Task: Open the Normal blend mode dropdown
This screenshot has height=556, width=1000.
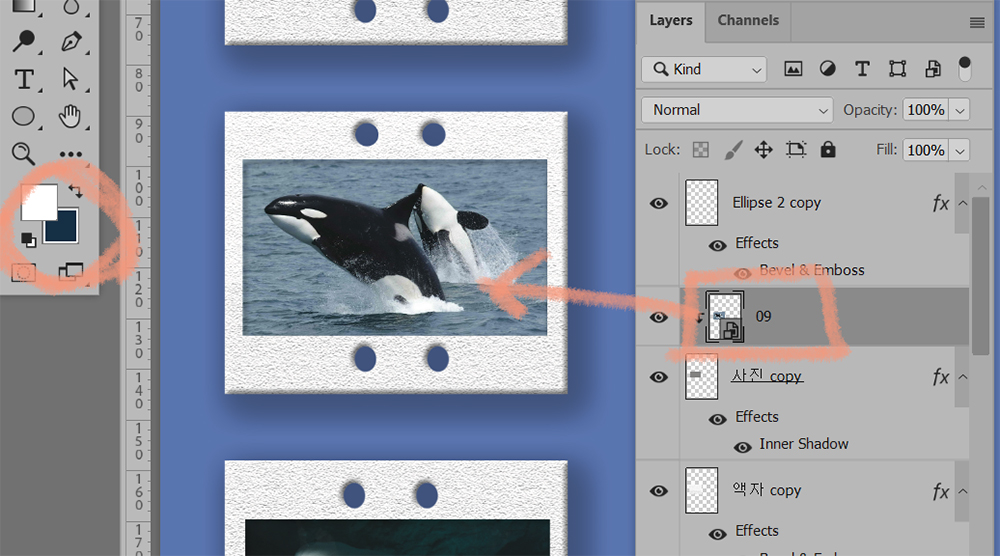Action: point(737,110)
